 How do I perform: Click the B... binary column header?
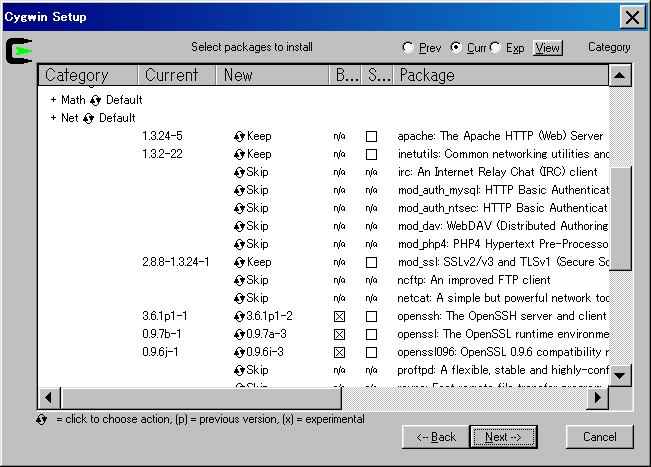point(346,75)
